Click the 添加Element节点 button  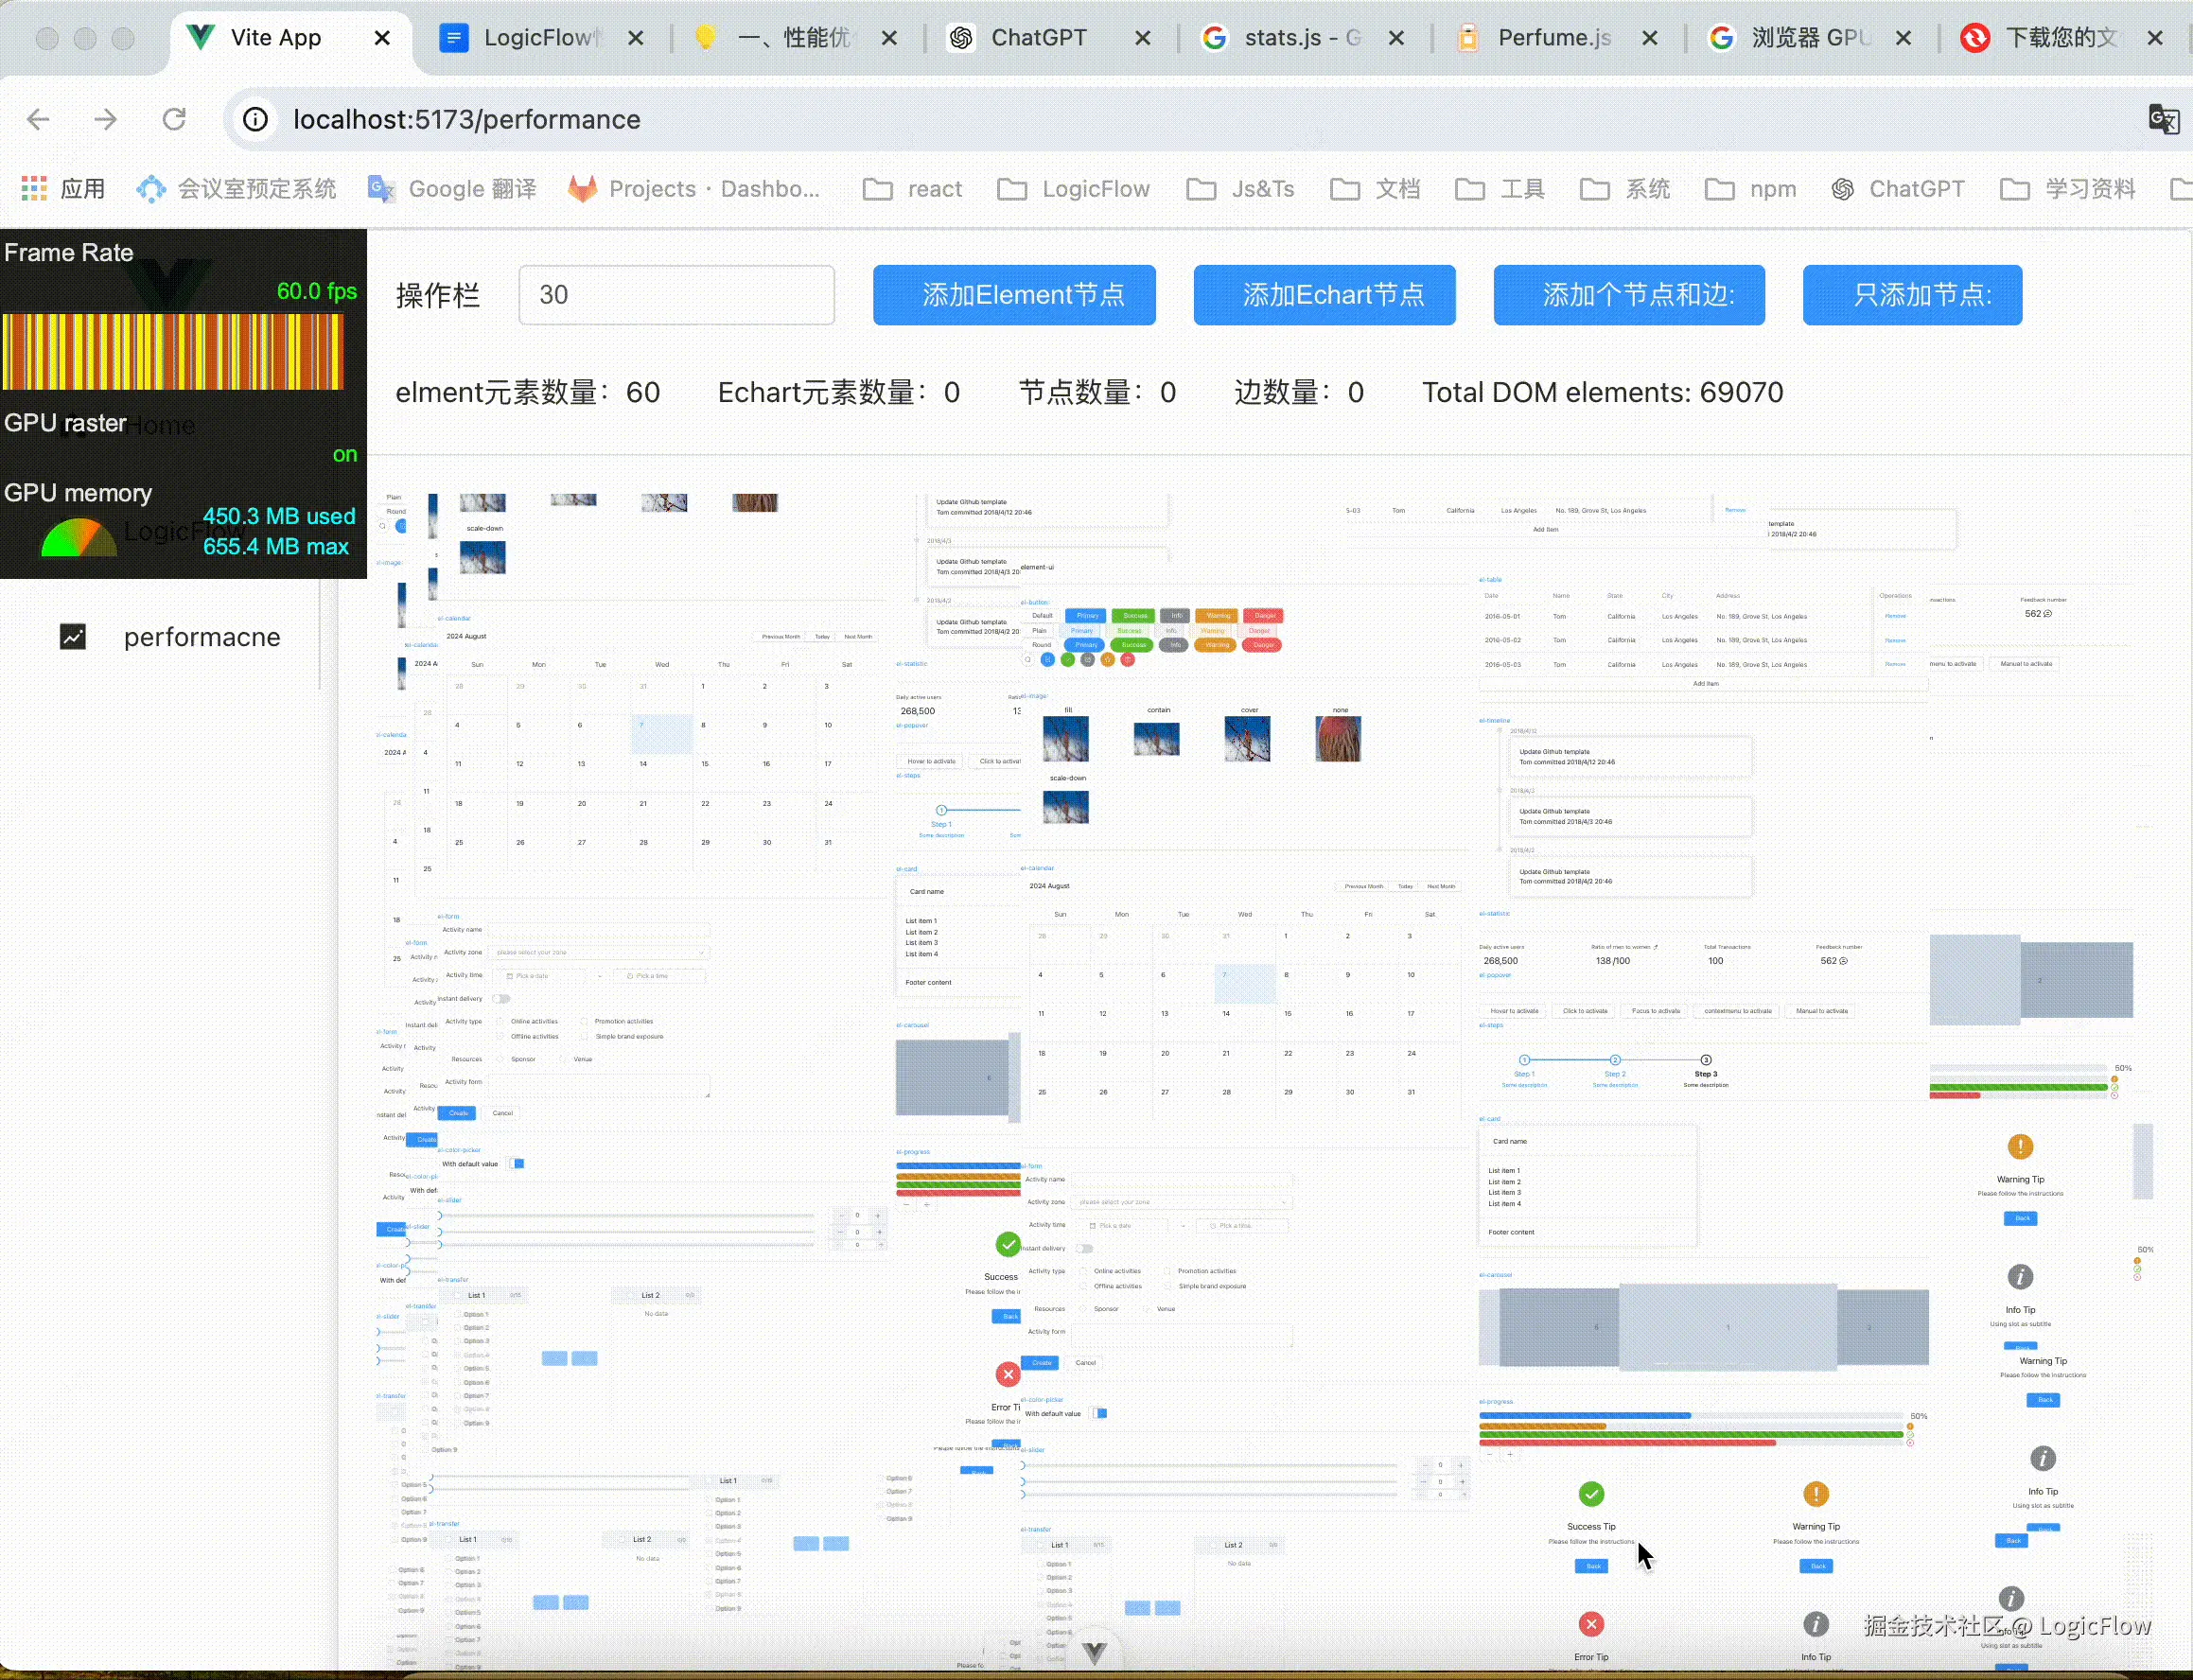(1014, 295)
